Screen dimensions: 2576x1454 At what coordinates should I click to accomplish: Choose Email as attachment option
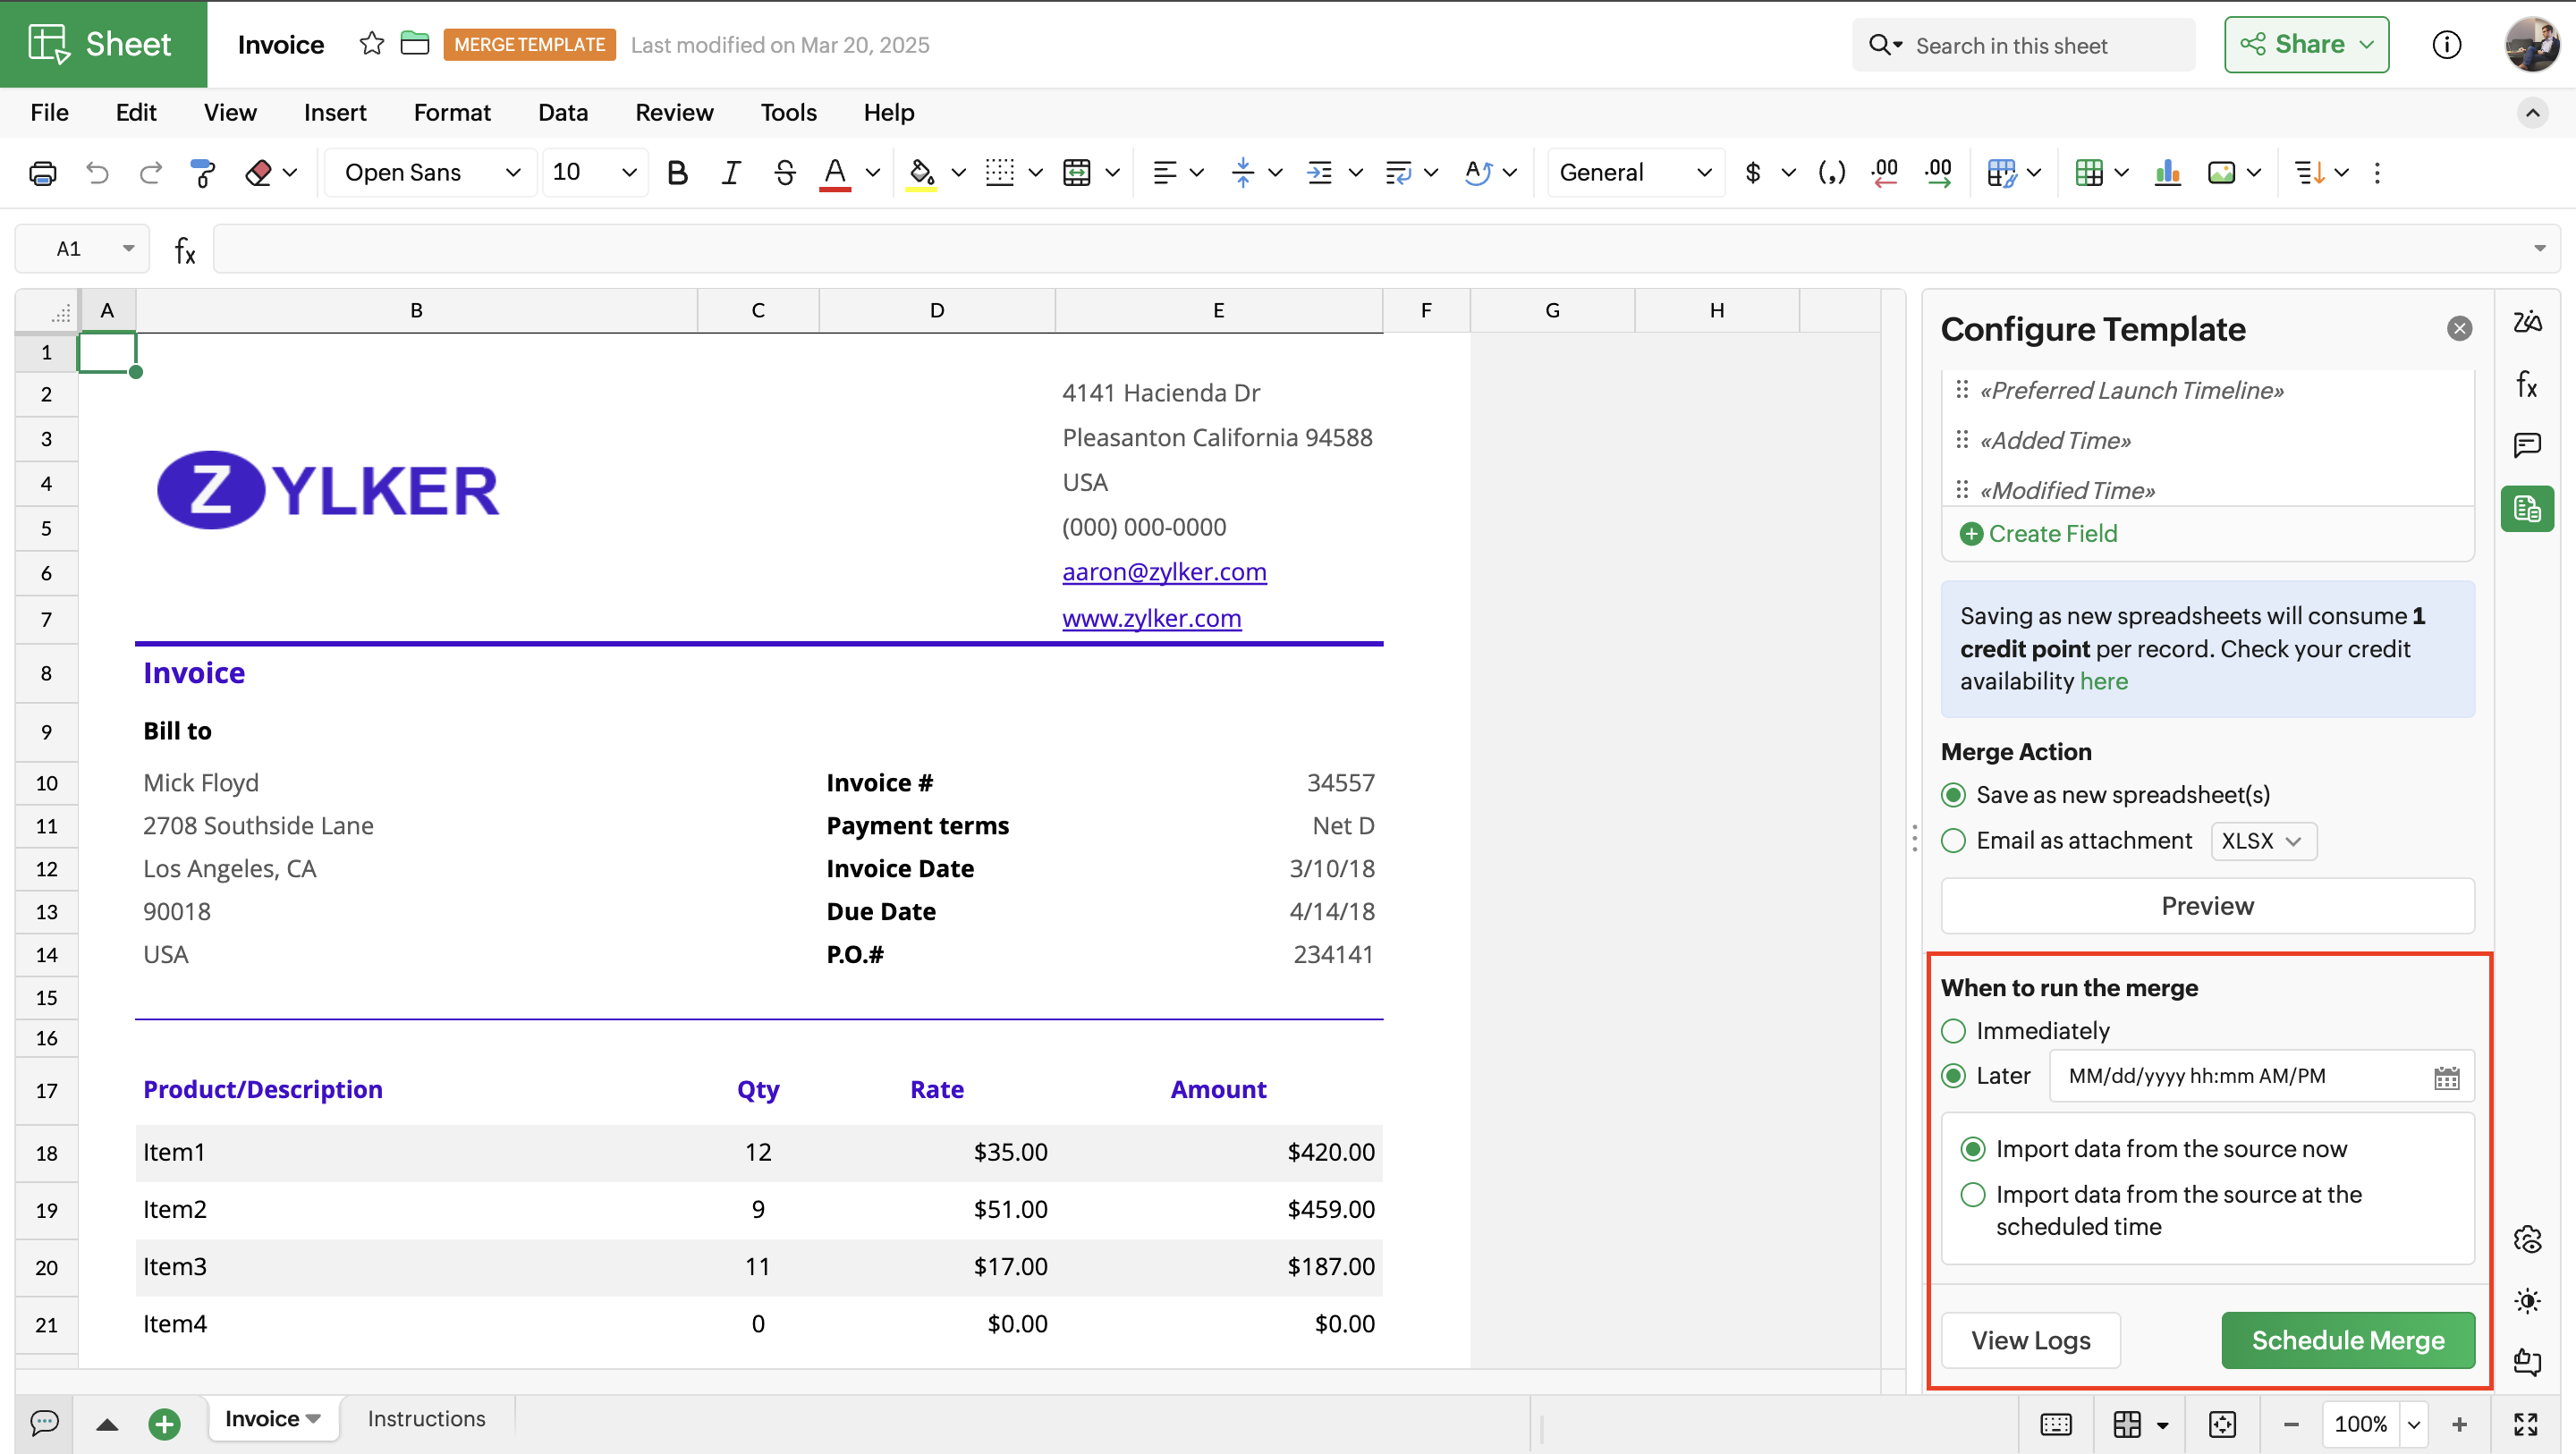(x=1953, y=840)
